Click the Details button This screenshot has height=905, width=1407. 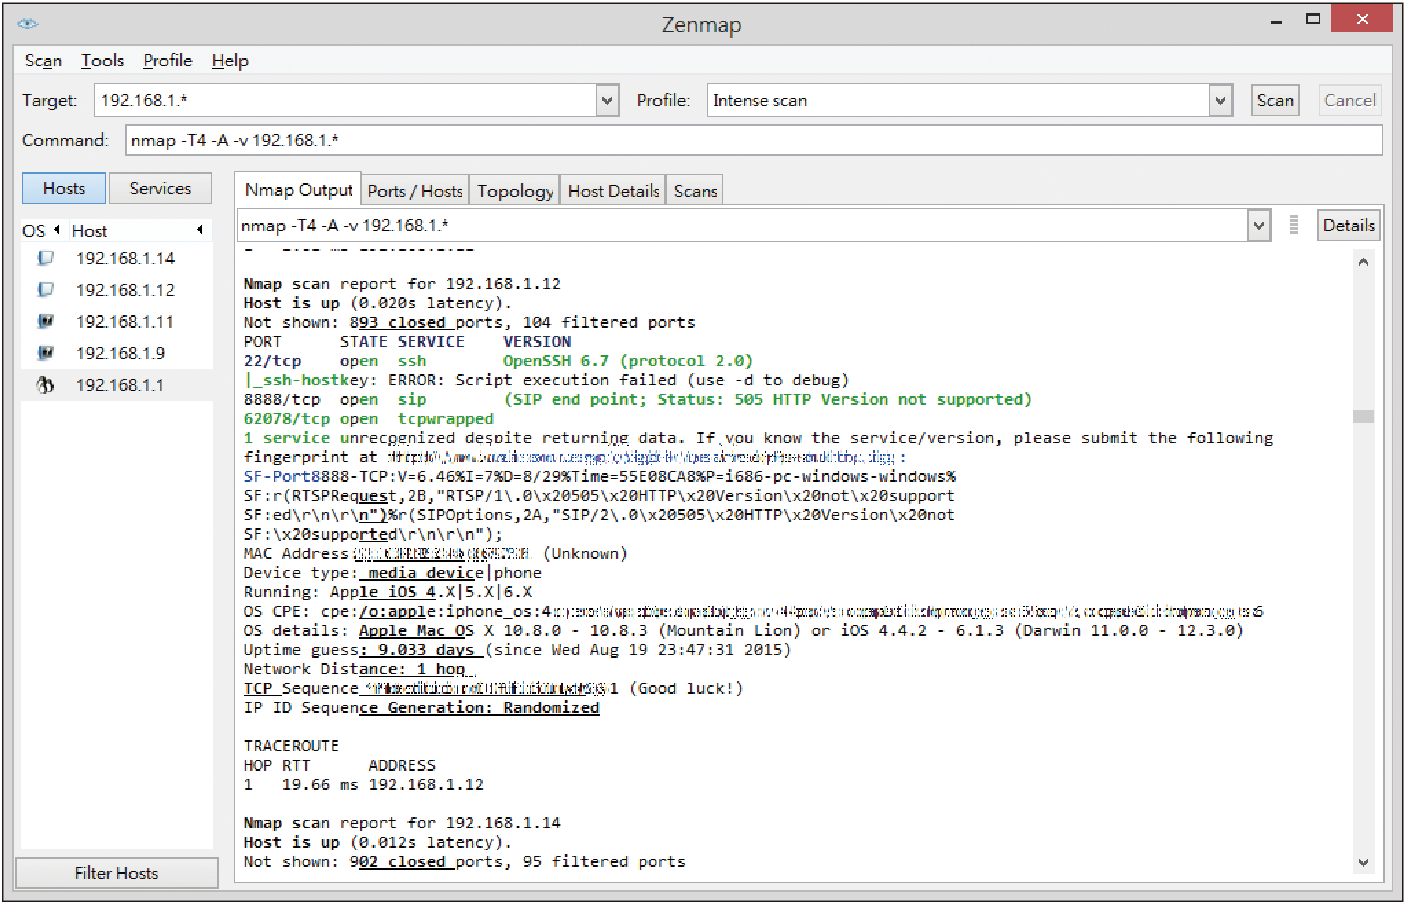(x=1349, y=225)
